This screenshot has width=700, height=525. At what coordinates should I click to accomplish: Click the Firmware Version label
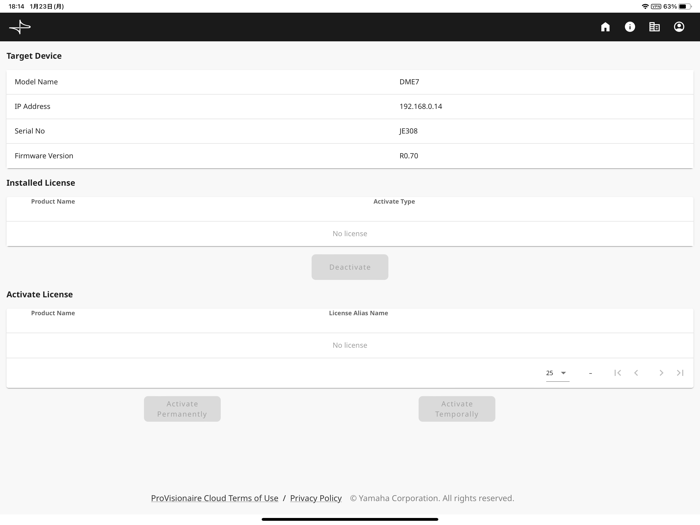point(44,156)
